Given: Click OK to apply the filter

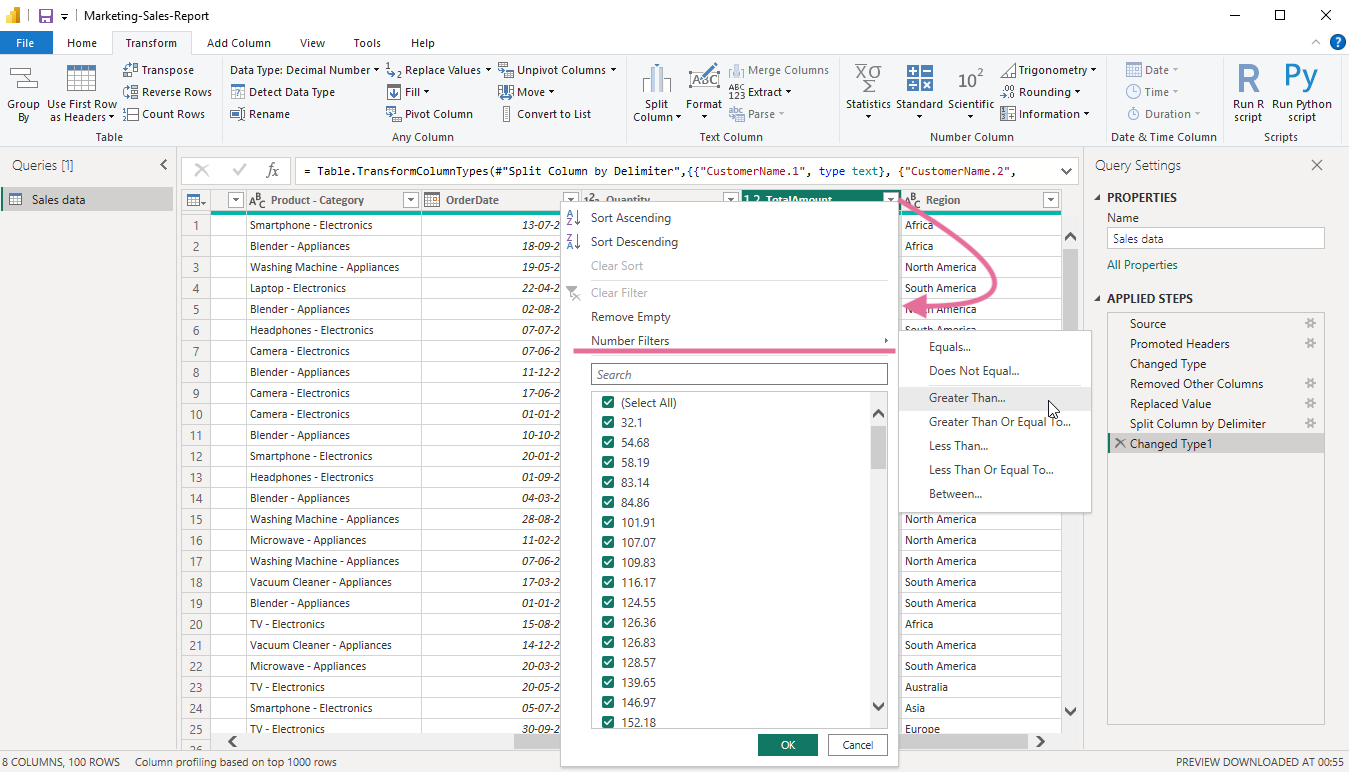Looking at the screenshot, I should click(x=787, y=745).
